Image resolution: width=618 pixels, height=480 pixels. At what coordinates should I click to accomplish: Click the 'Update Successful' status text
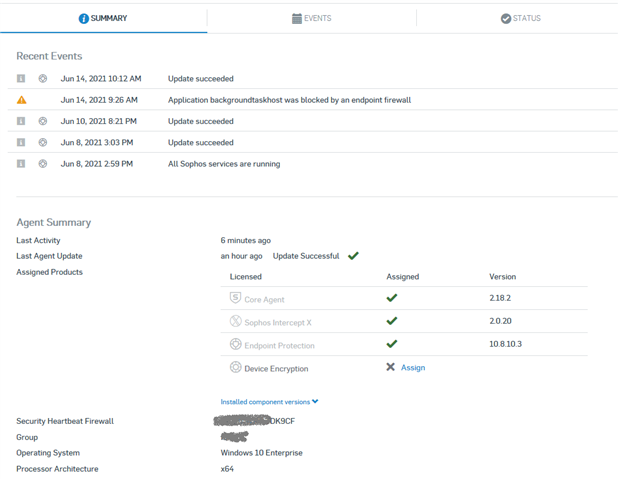pyautogui.click(x=306, y=256)
